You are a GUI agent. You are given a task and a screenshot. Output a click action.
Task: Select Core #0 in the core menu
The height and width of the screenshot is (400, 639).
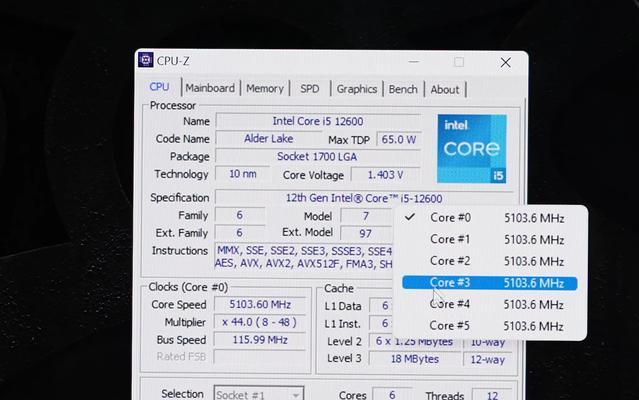click(x=490, y=218)
